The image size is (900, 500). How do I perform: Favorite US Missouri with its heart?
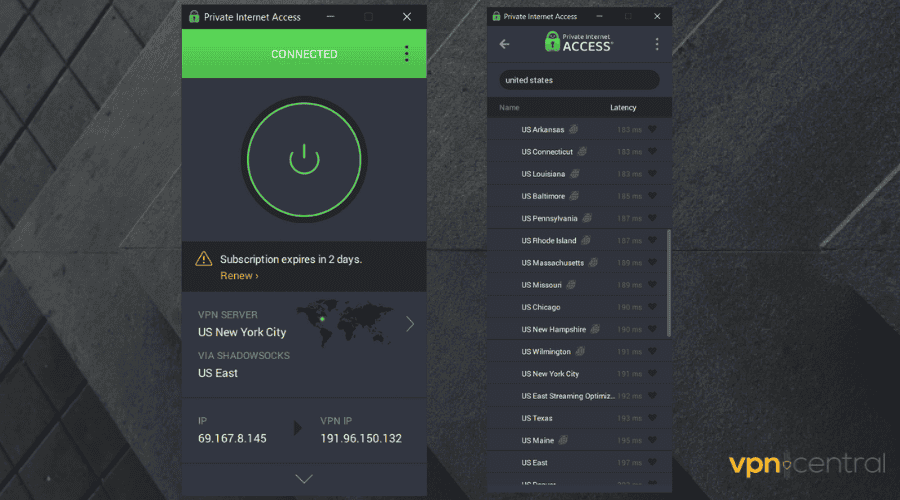click(652, 285)
